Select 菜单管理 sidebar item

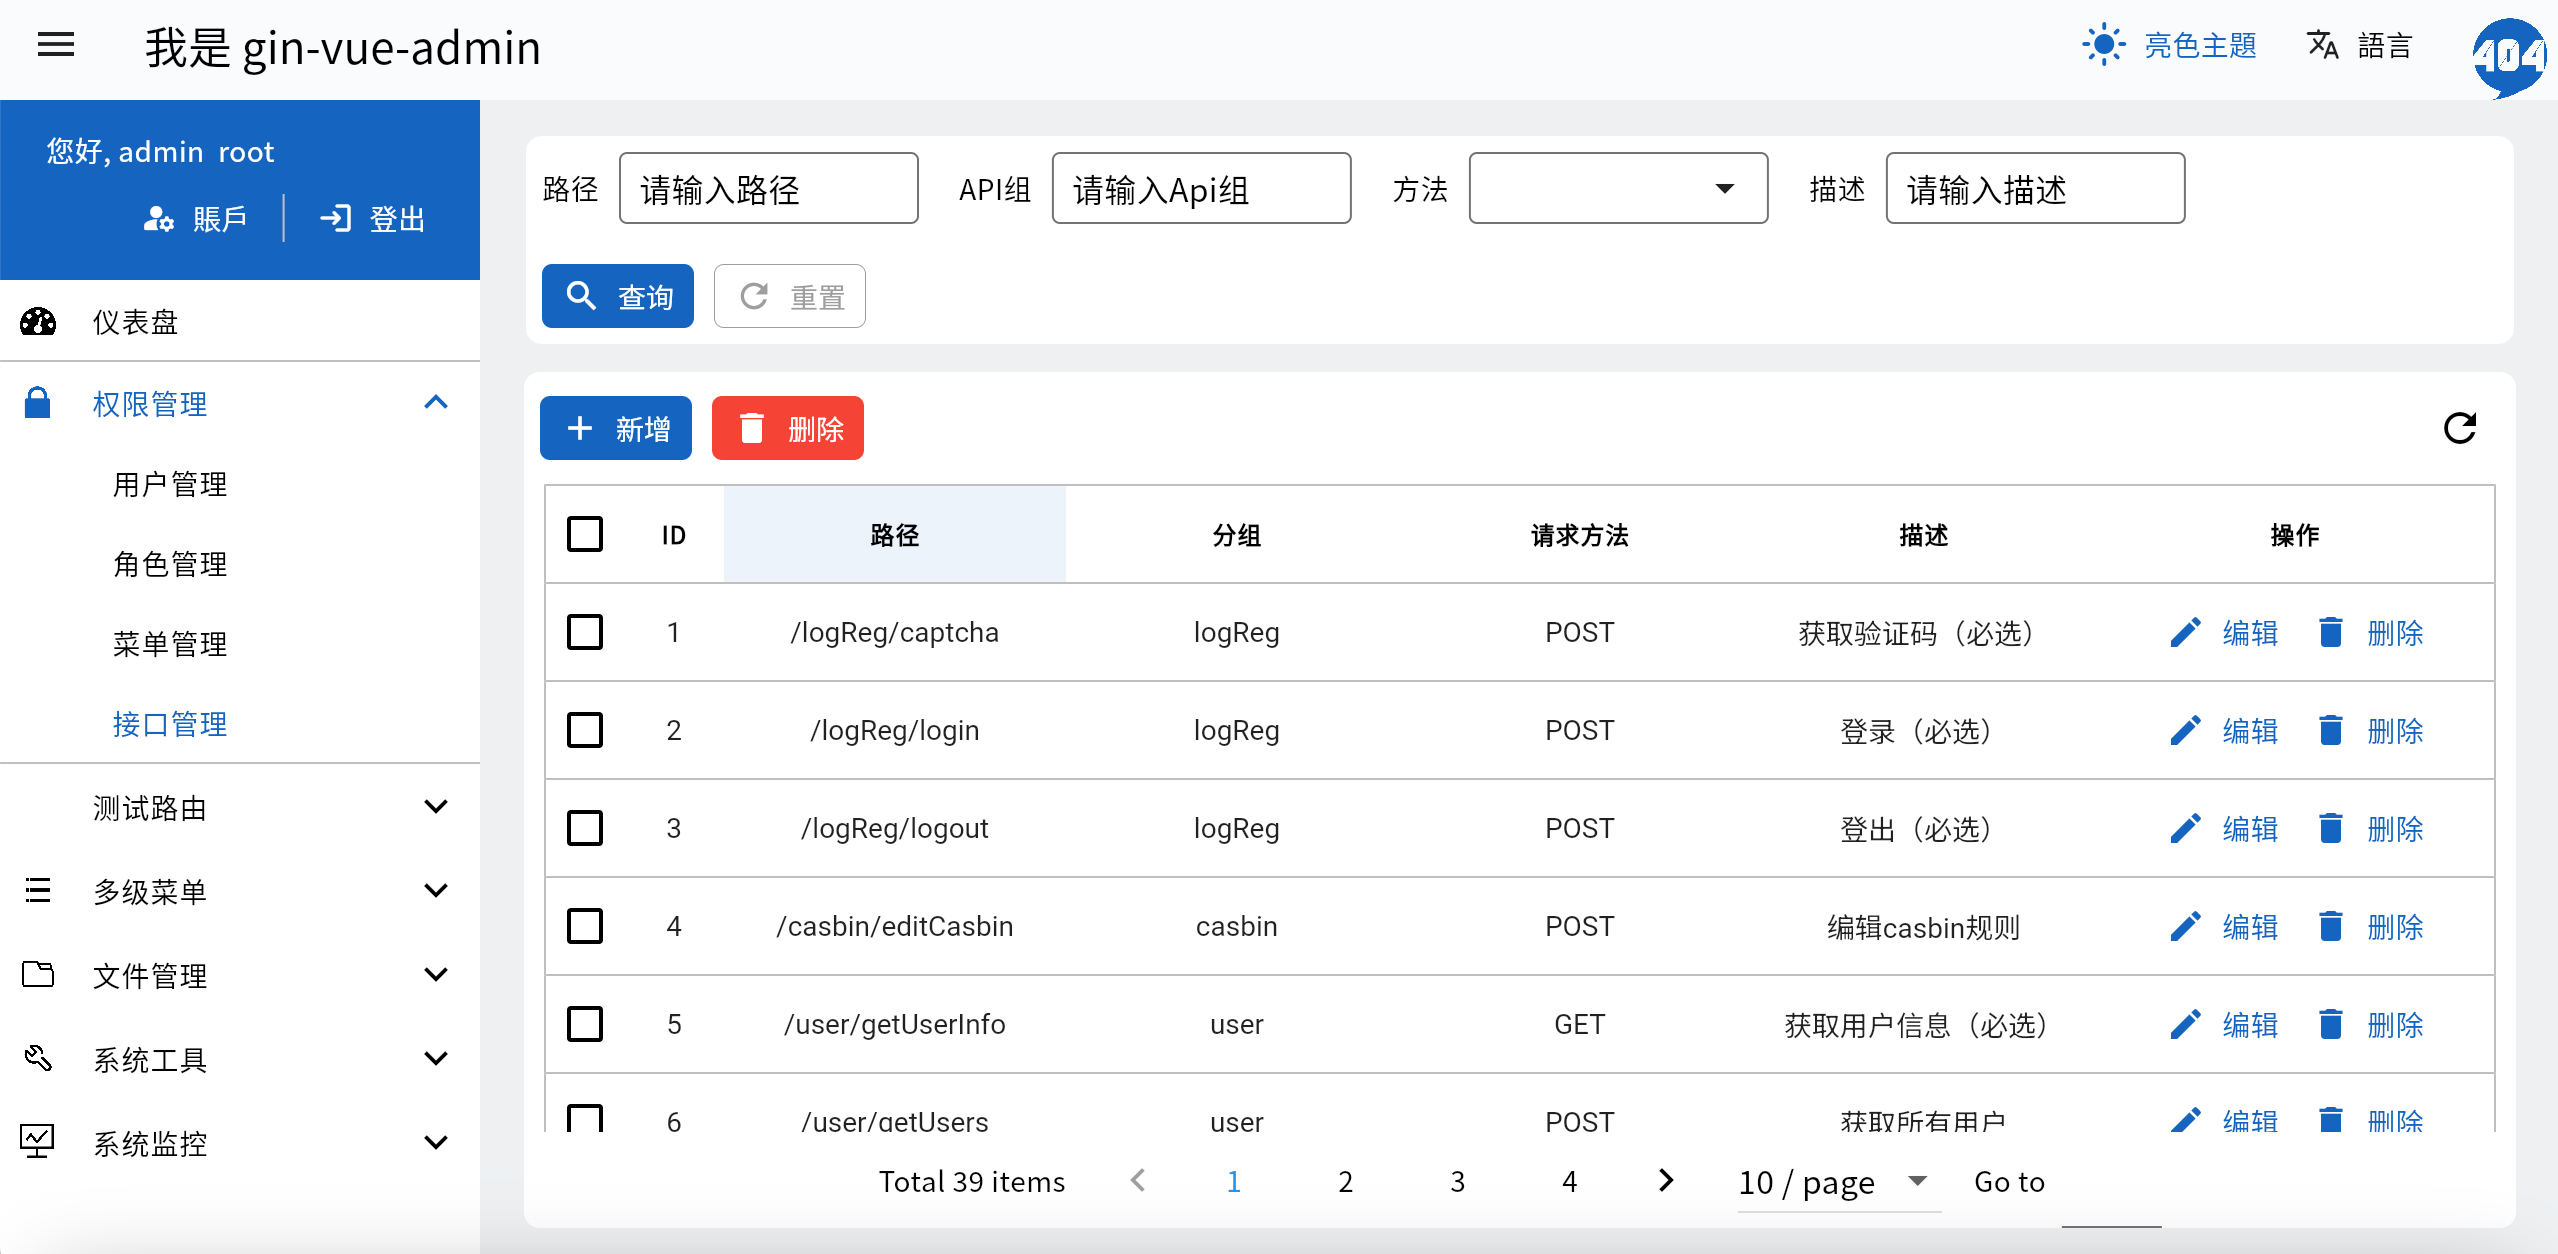coord(170,644)
